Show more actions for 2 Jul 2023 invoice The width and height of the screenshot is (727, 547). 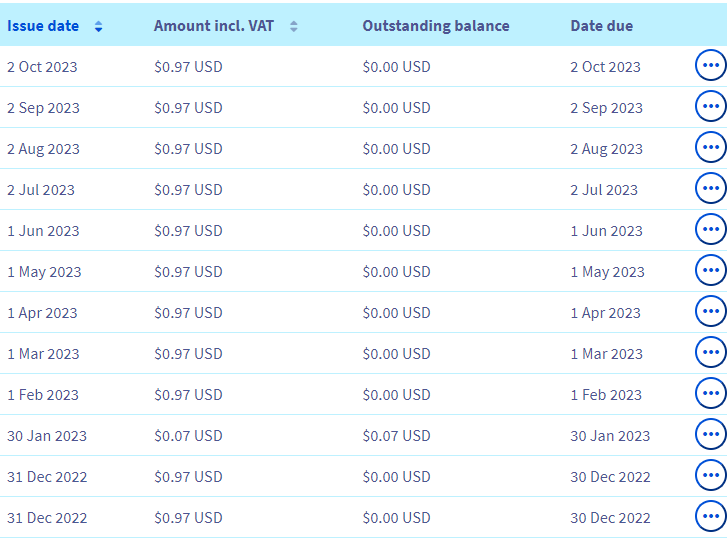click(x=710, y=188)
